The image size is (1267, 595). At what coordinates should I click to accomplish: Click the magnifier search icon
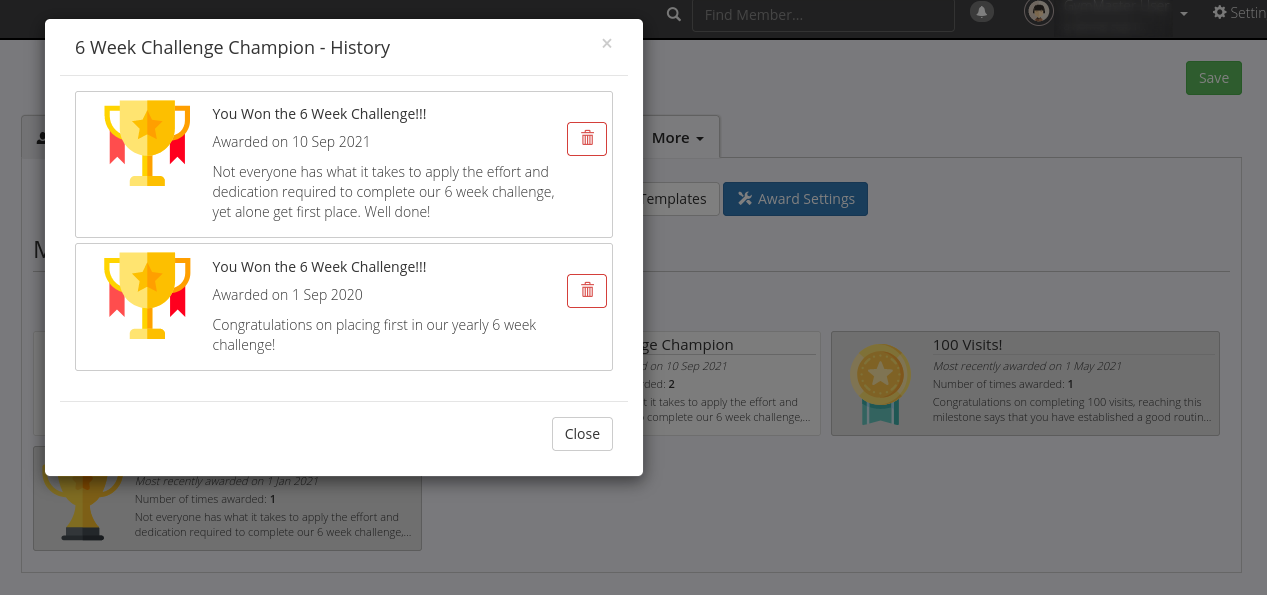tap(673, 14)
